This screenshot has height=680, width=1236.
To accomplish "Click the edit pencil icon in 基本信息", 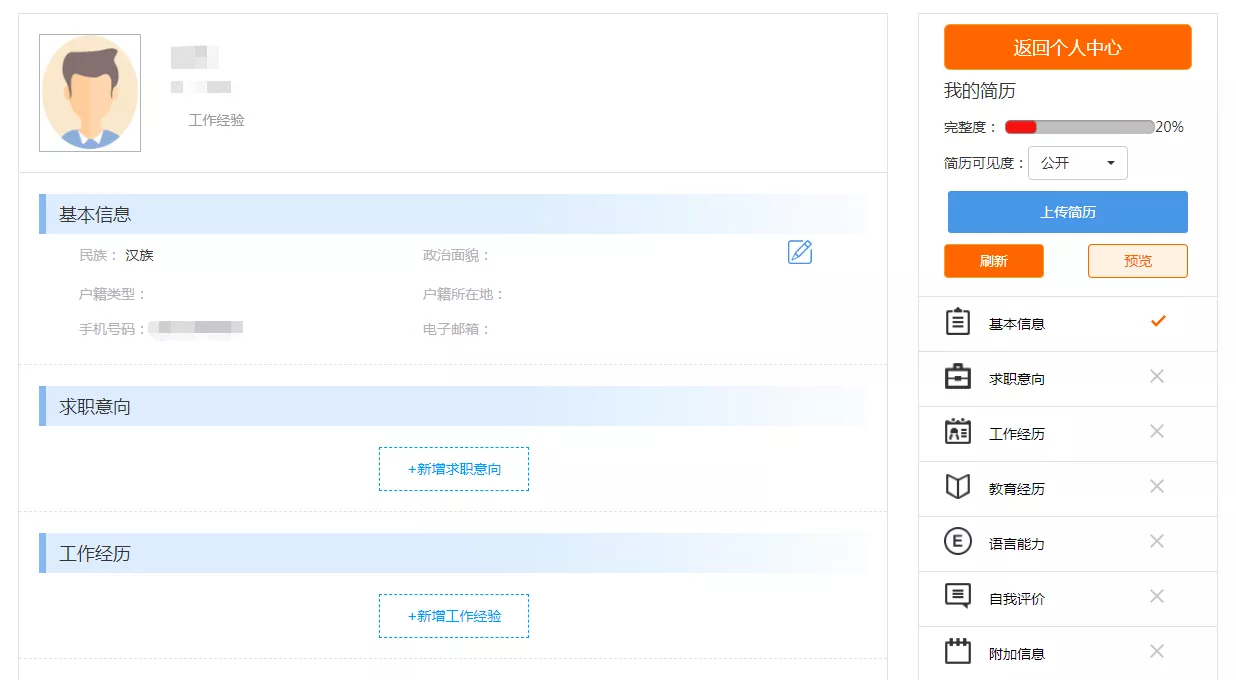I will click(800, 252).
